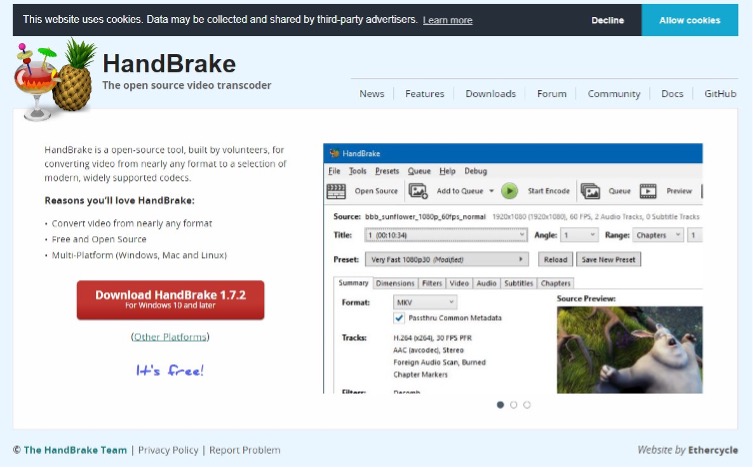Image resolution: width=755 pixels, height=468 pixels.
Task: Click the Source Preview bunny thumbnail
Action: [629, 350]
